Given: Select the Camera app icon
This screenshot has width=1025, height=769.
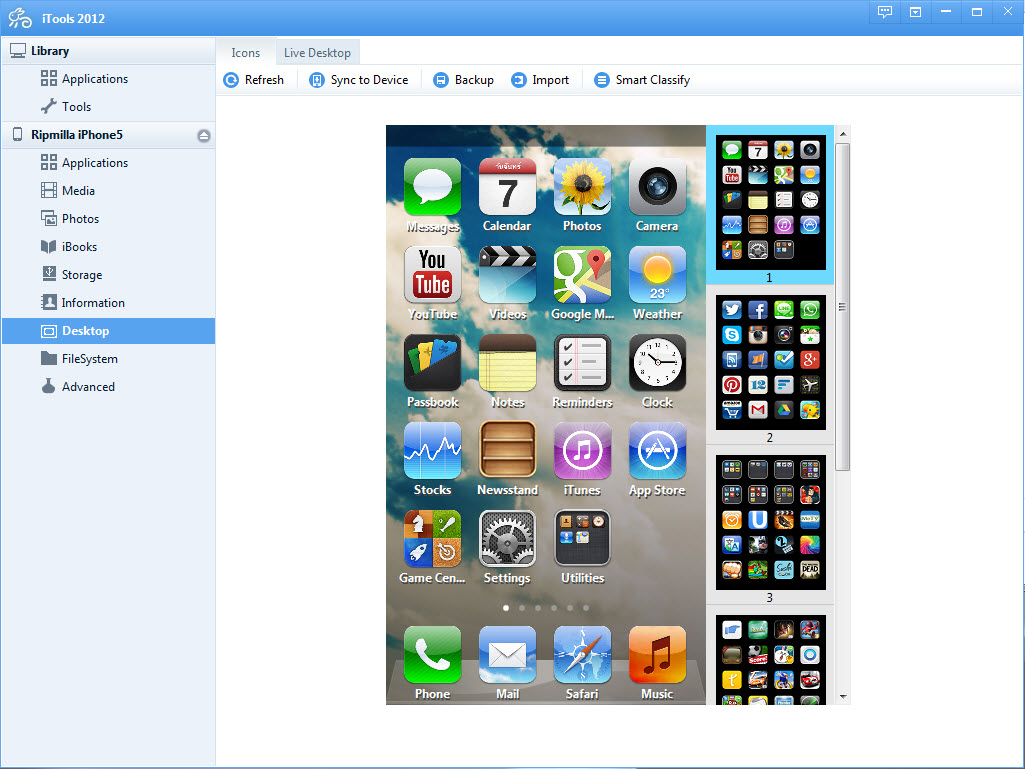Looking at the screenshot, I should point(657,187).
